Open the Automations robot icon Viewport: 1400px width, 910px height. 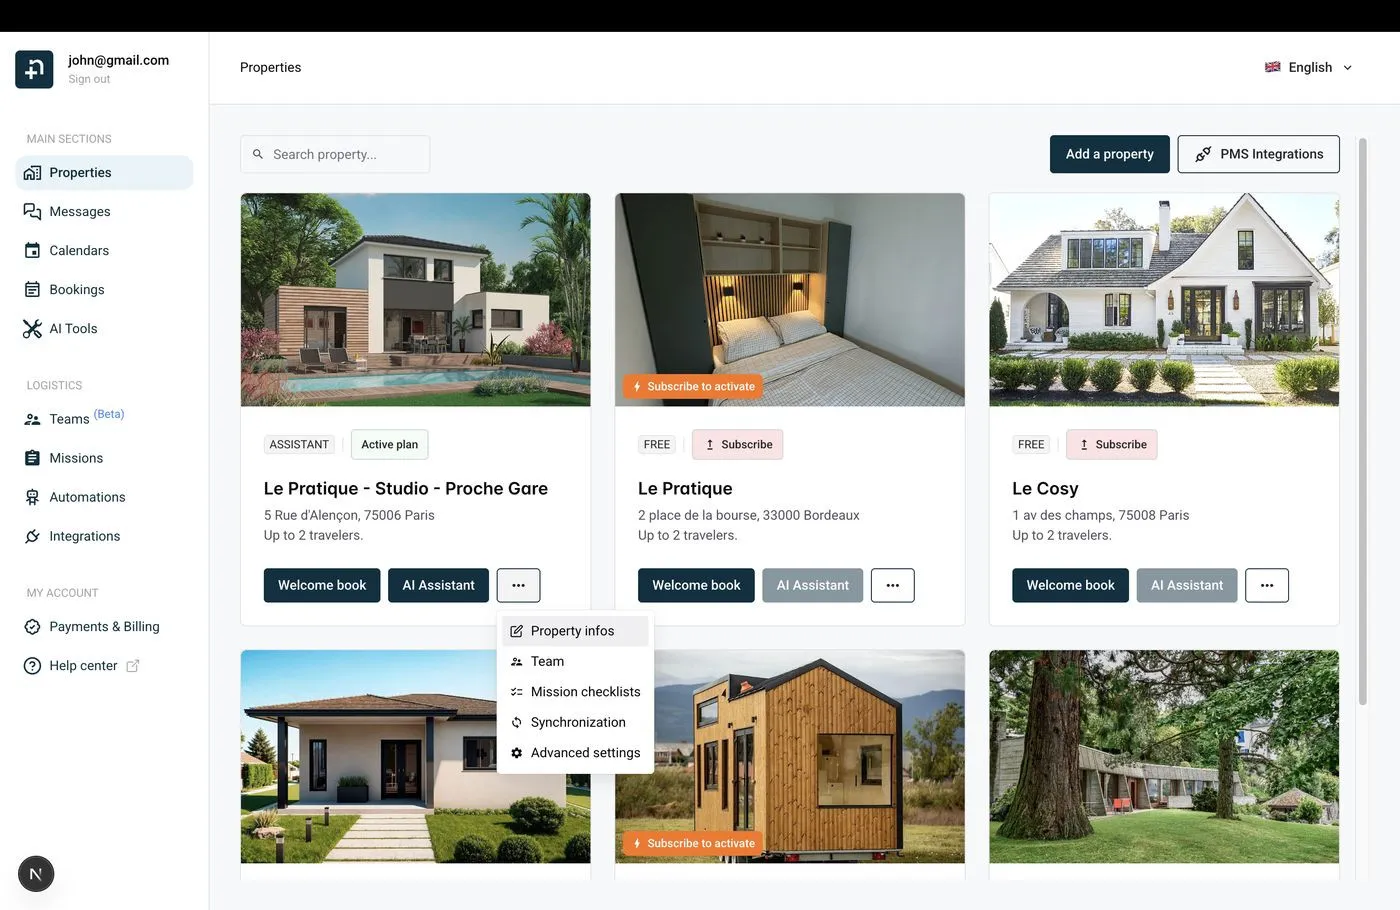pos(32,497)
